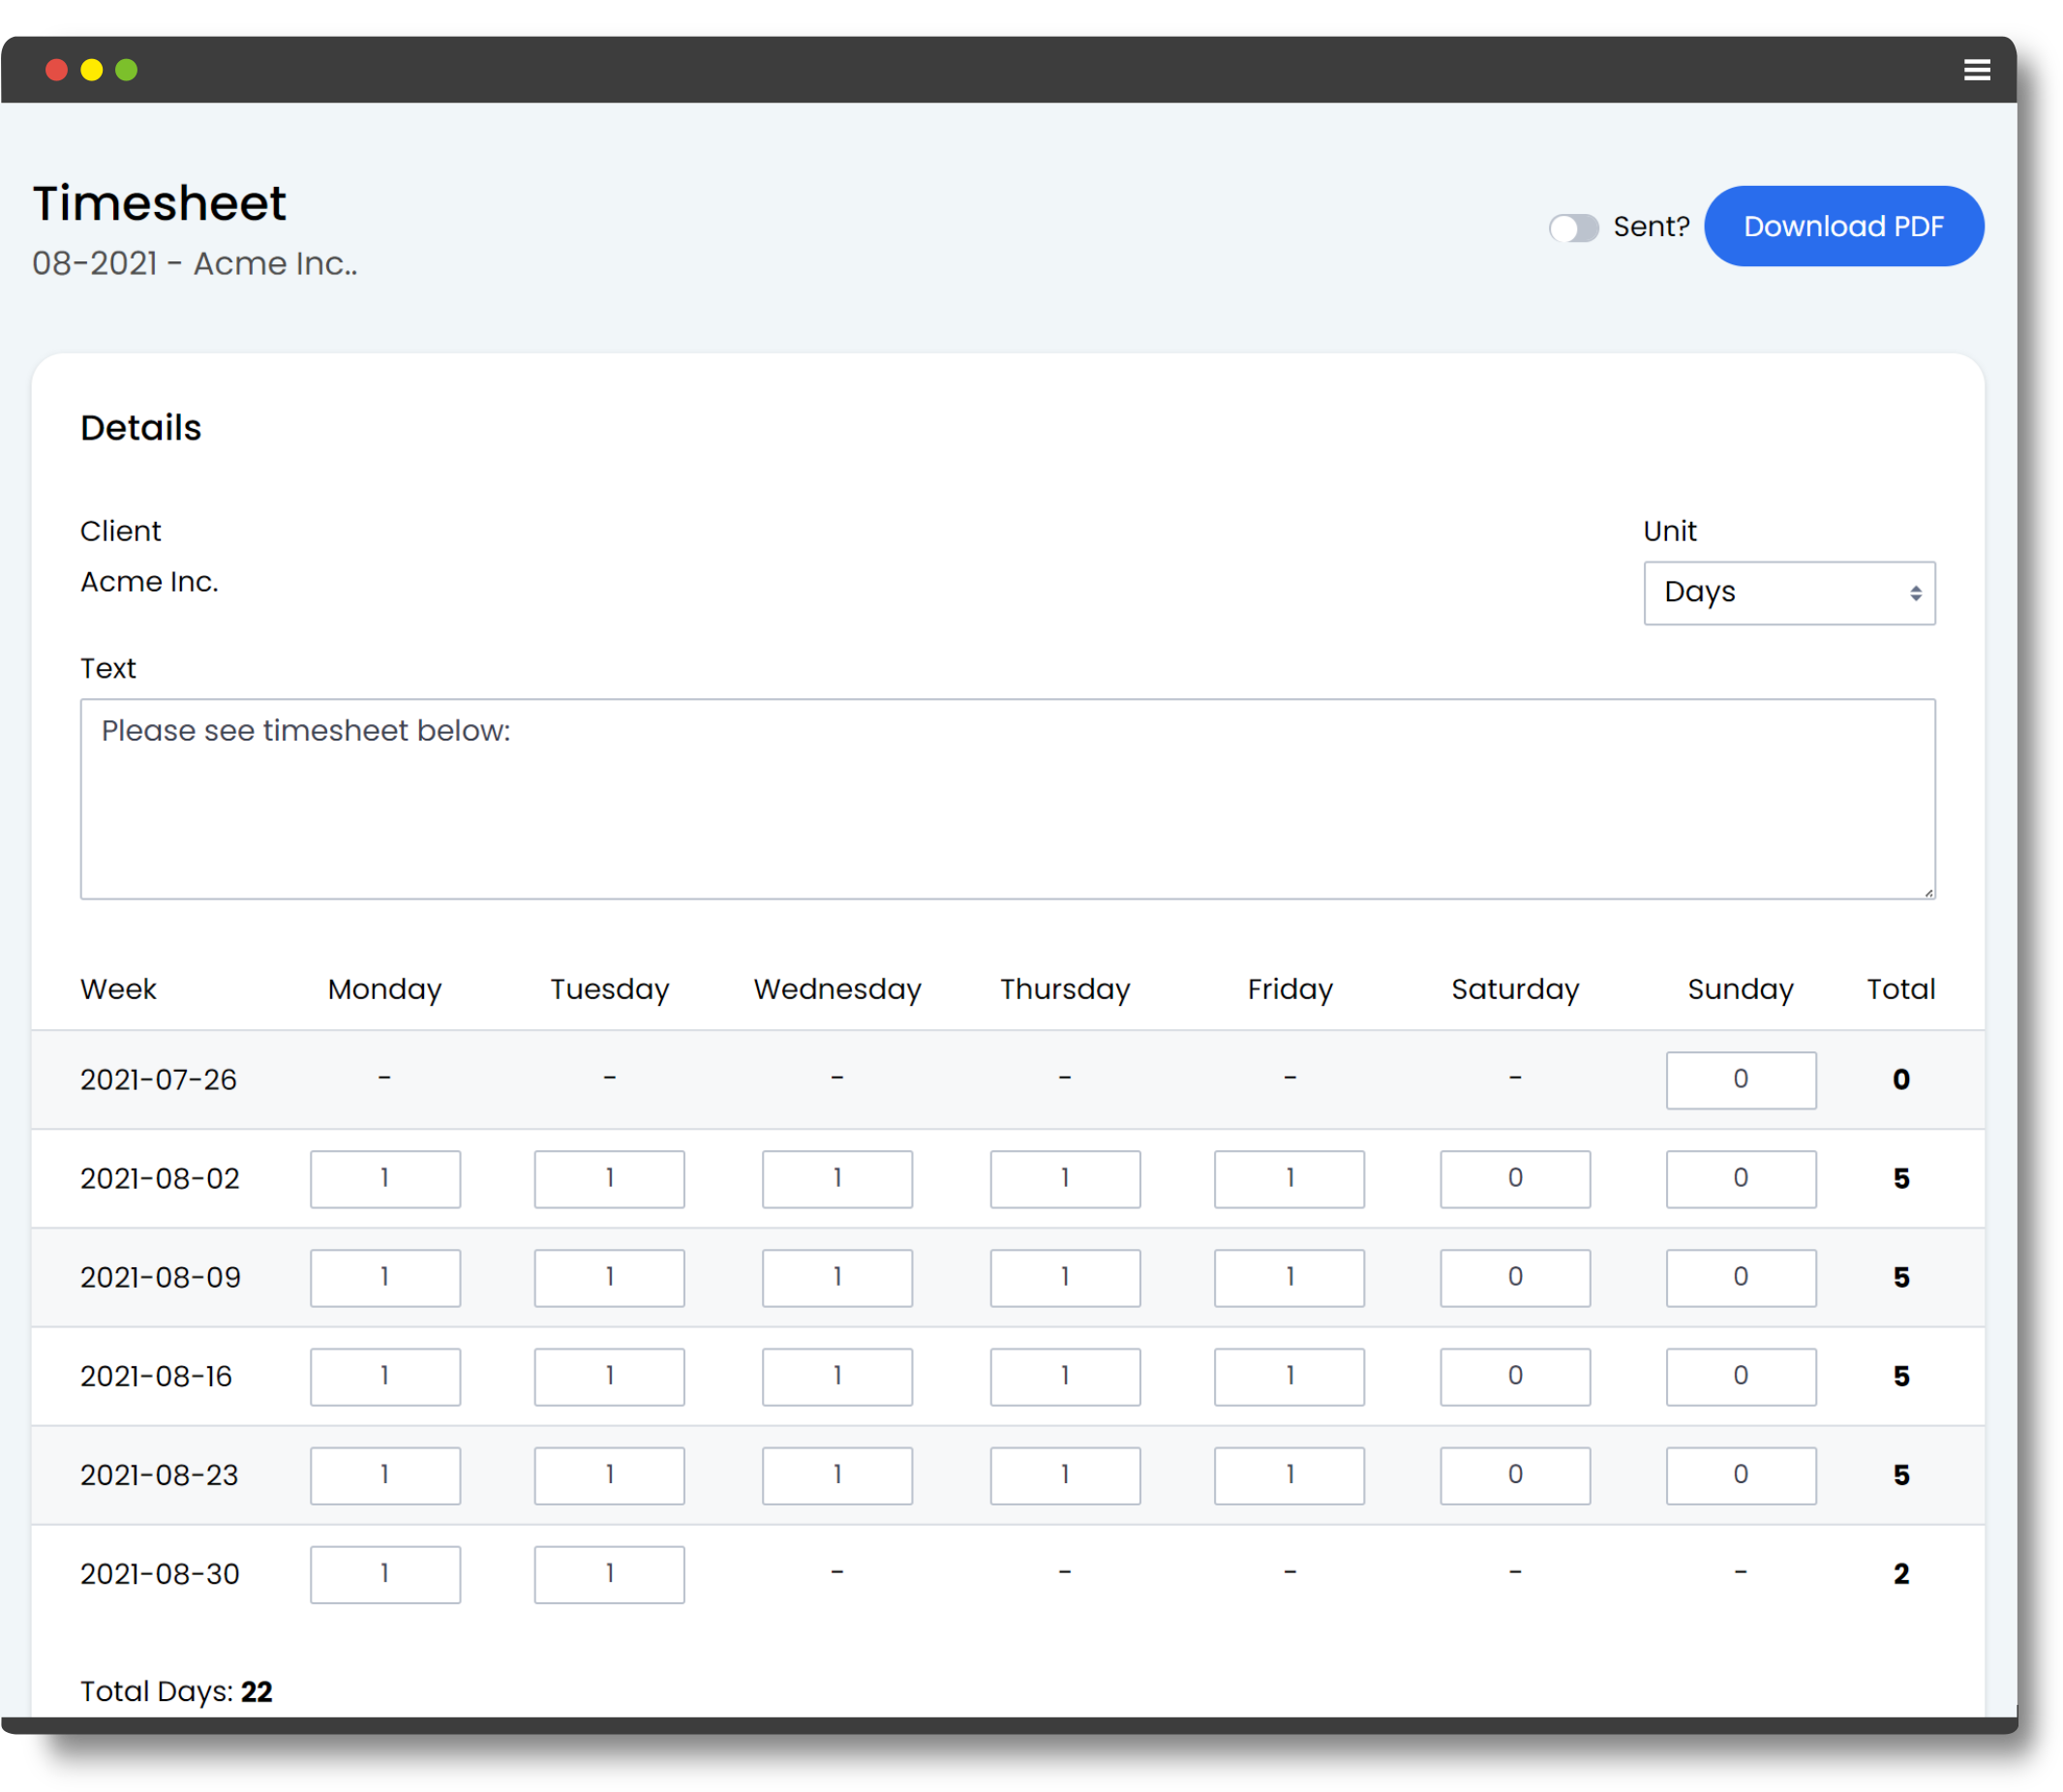The image size is (2063, 1792).
Task: Edit Wednesday field for week 2021-08-16
Action: point(837,1377)
